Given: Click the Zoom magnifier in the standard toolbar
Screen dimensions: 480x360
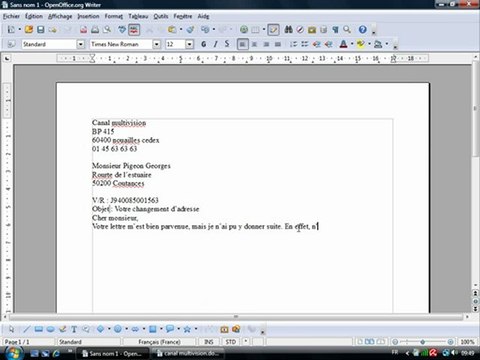Looking at the screenshot, I should (x=347, y=30).
